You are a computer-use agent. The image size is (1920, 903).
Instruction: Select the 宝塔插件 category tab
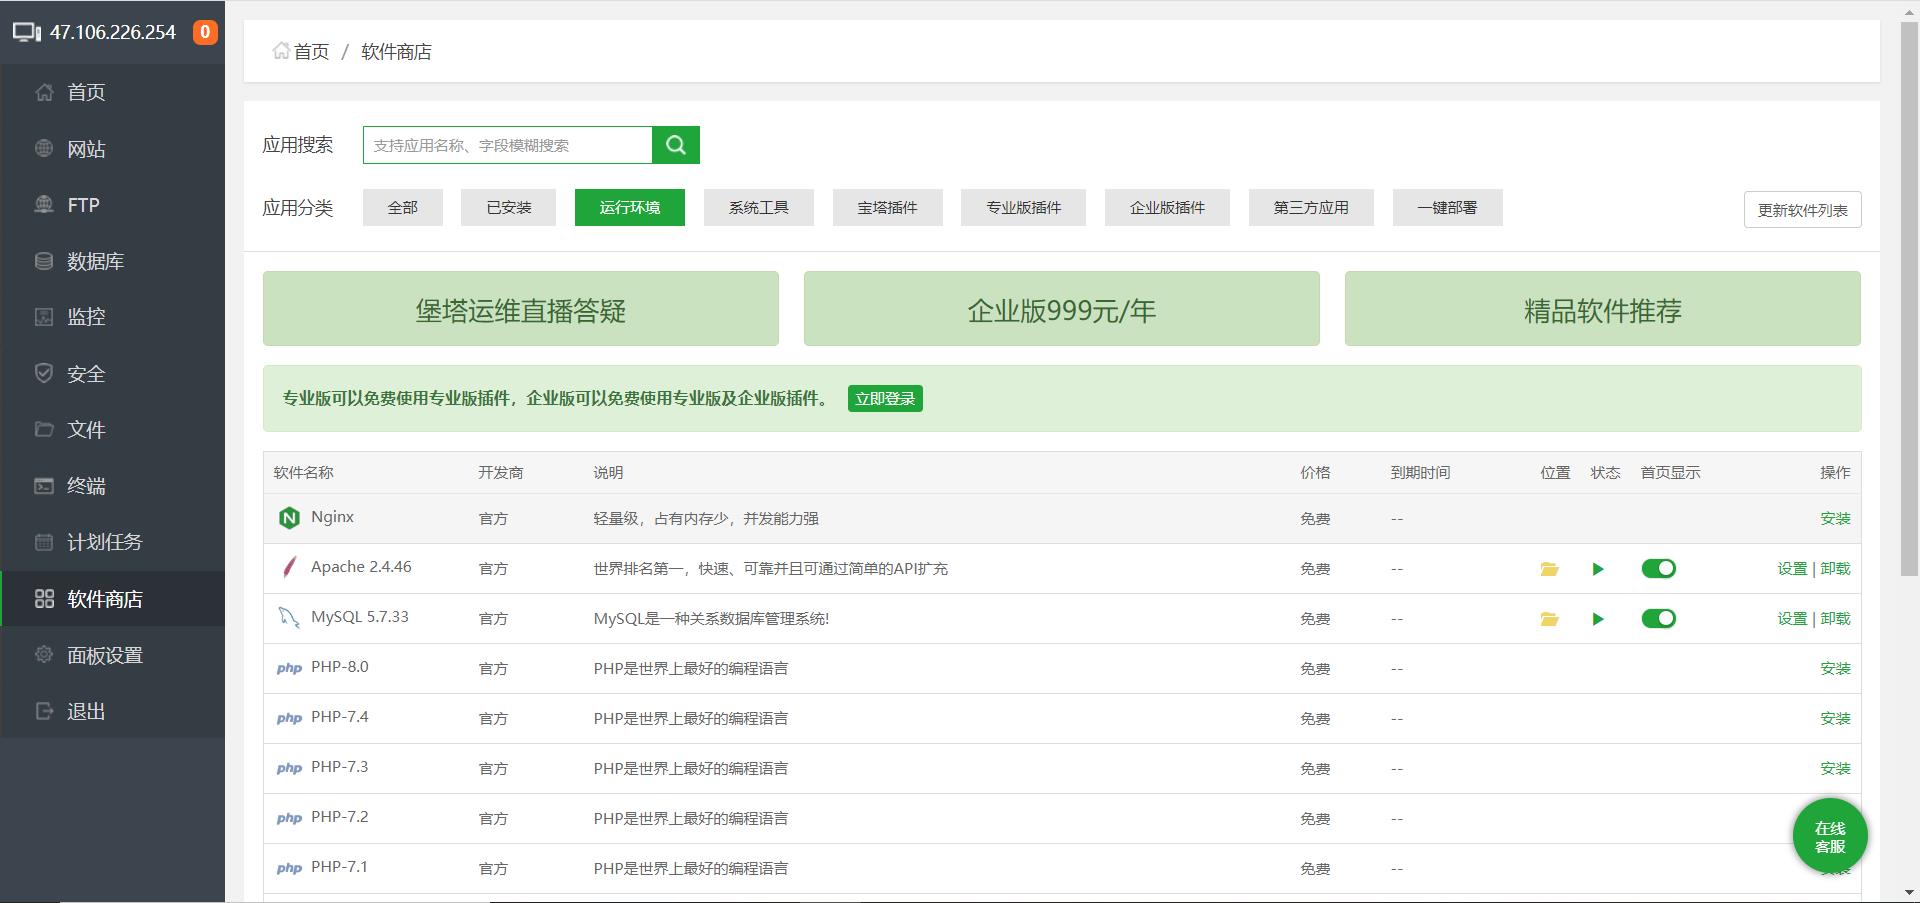888,207
